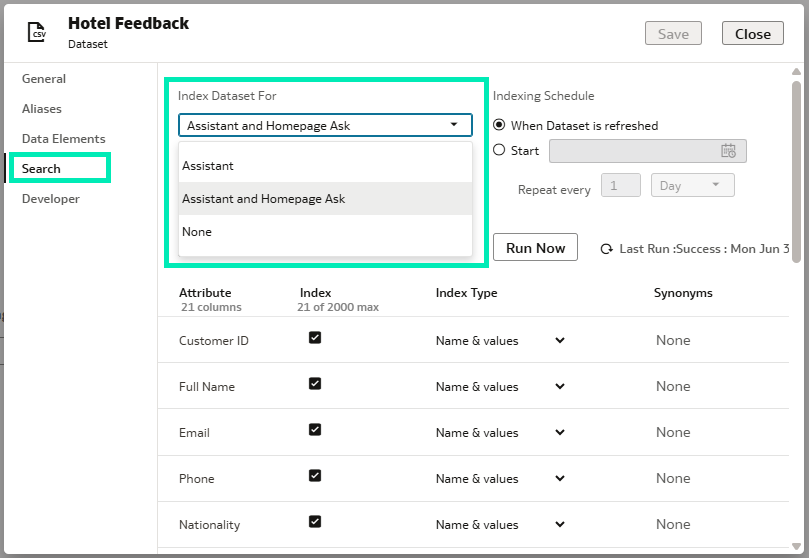Image resolution: width=809 pixels, height=558 pixels.
Task: Open the Day repeat interval dropdown
Action: (692, 186)
